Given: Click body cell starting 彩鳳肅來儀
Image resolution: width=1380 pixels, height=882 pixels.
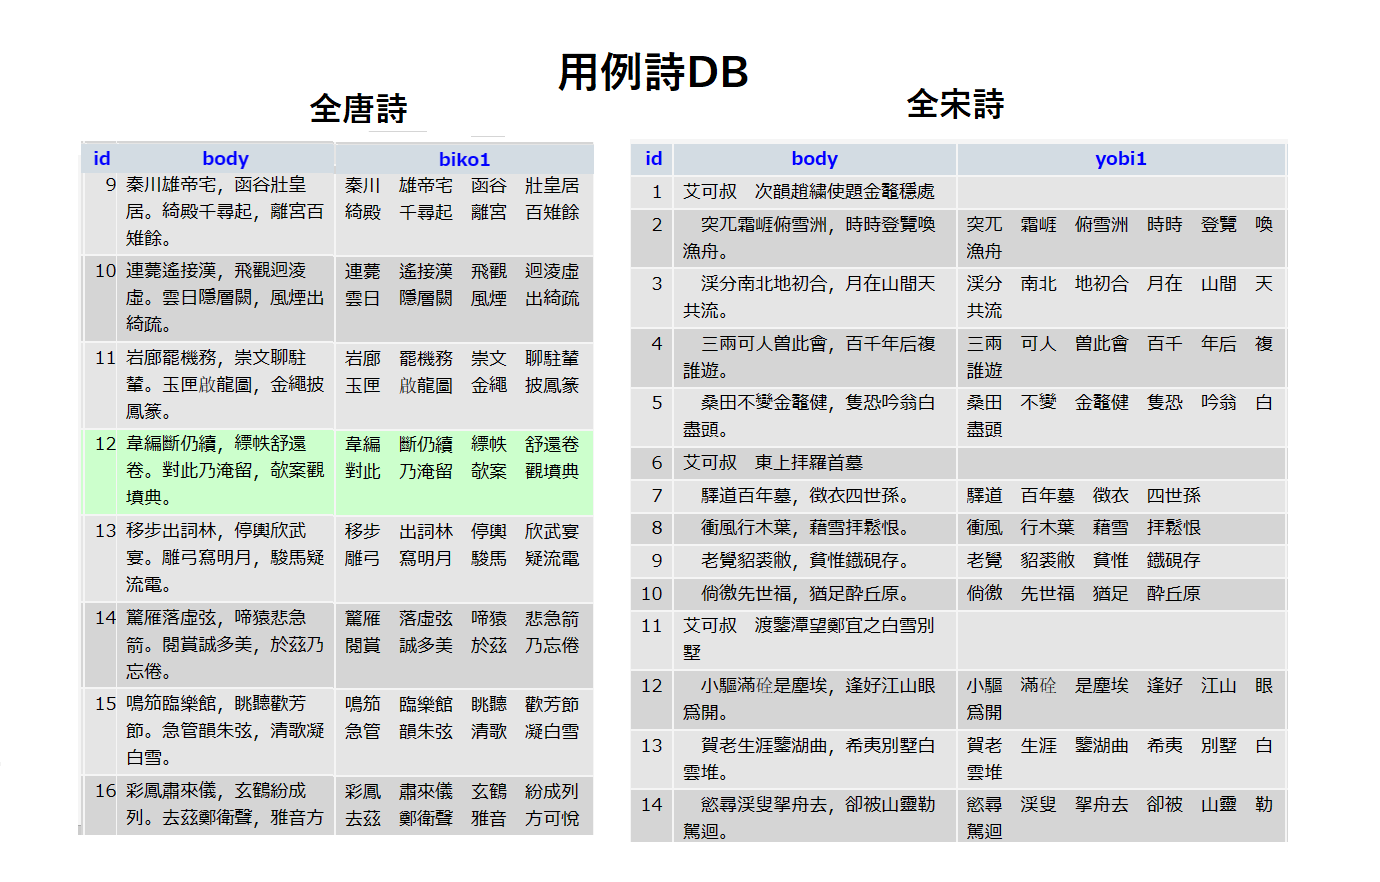Looking at the screenshot, I should click(x=226, y=805).
